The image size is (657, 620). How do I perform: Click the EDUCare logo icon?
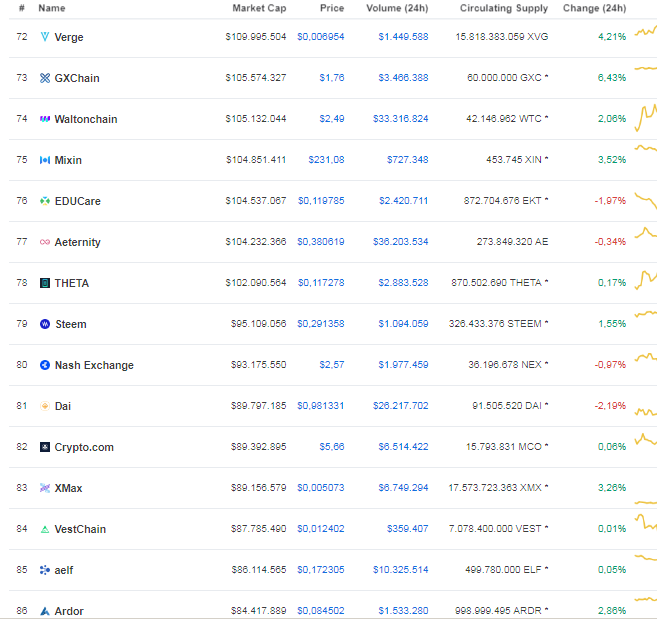click(x=44, y=201)
